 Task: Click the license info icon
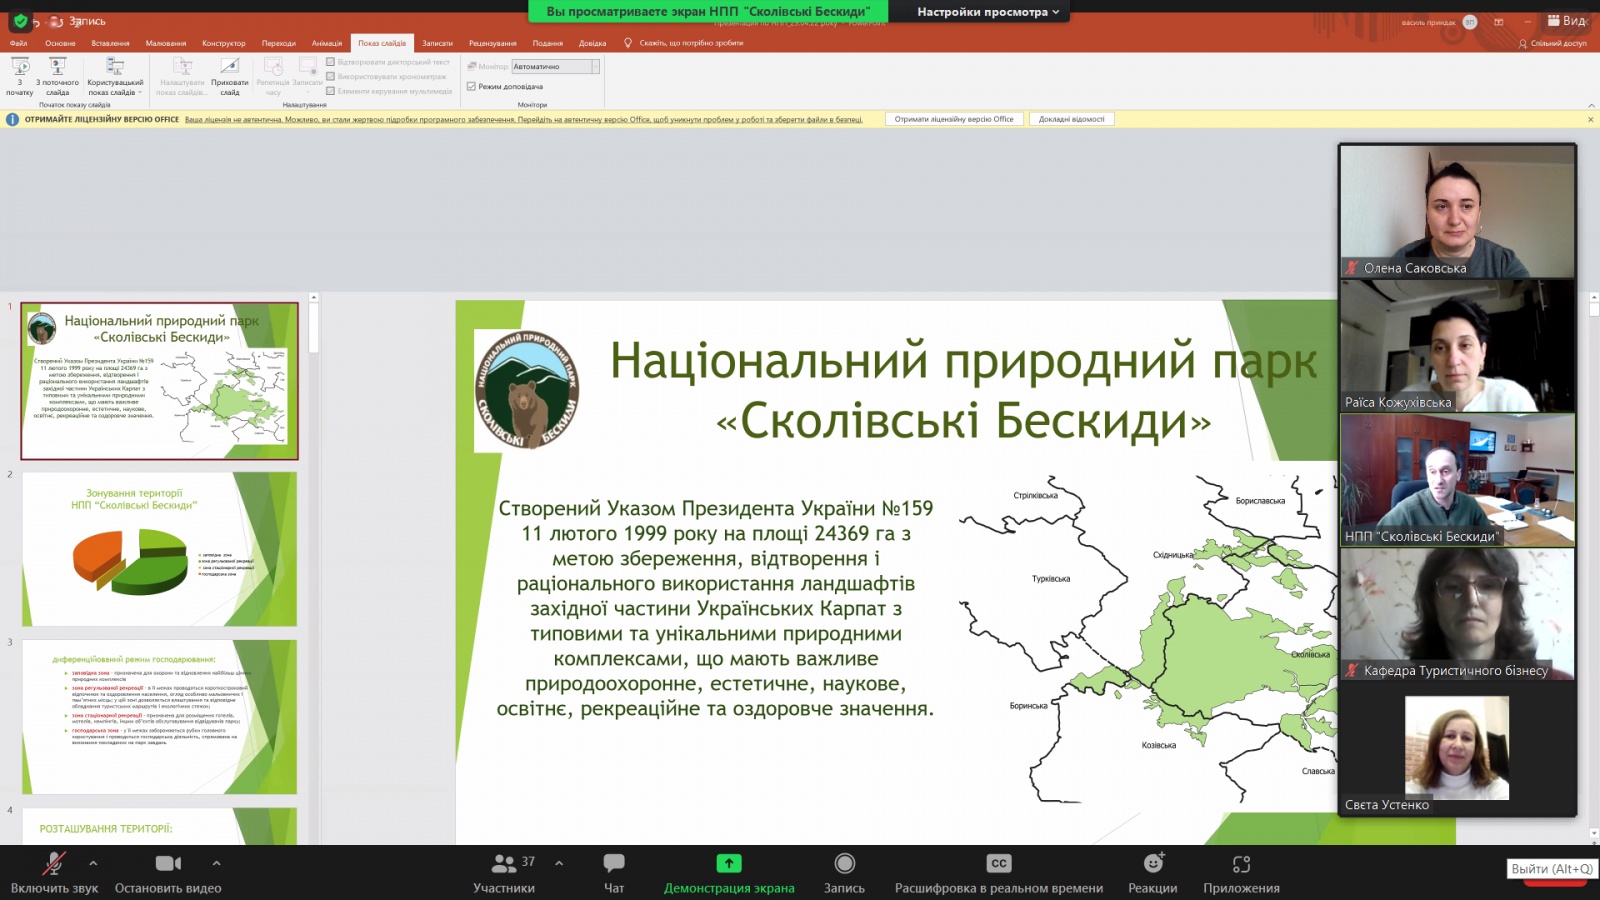(x=12, y=119)
